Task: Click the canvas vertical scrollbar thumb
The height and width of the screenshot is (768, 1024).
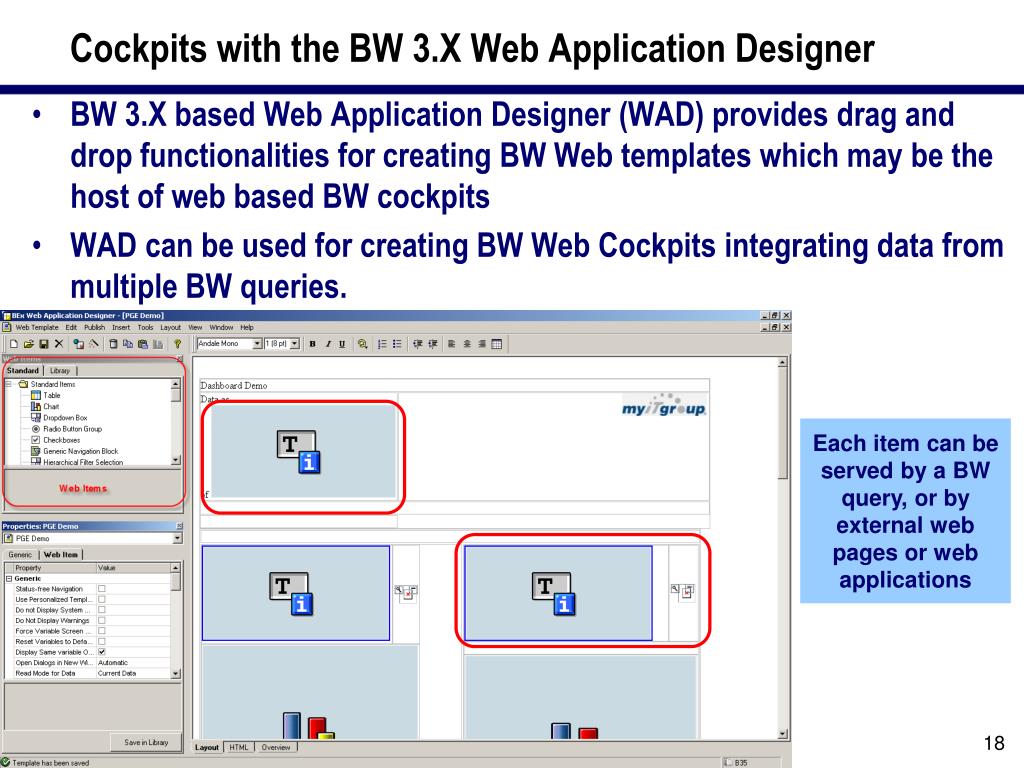Action: tap(782, 425)
